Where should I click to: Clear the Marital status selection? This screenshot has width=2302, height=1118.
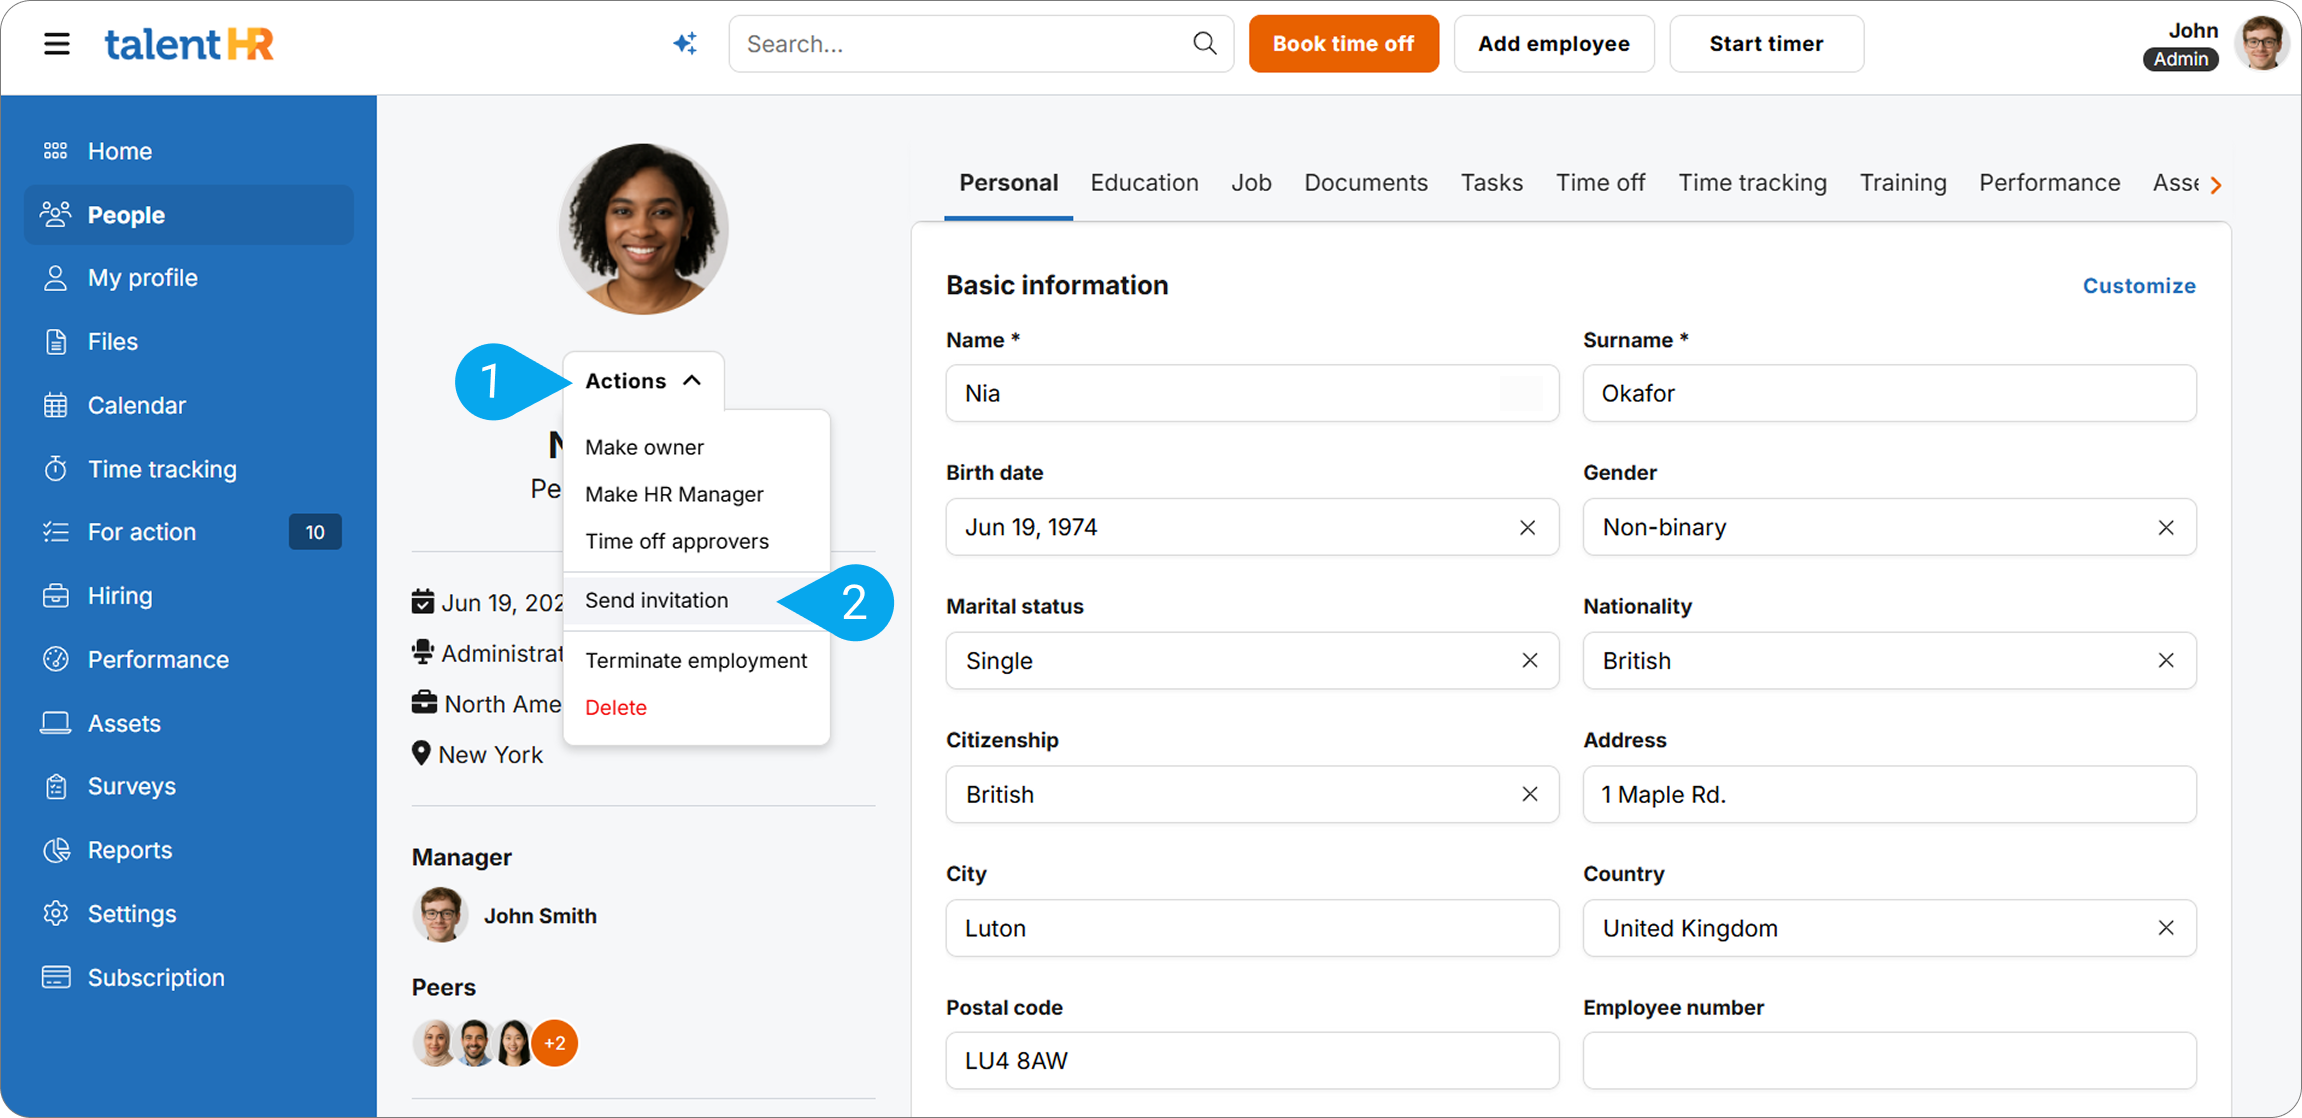1529,661
